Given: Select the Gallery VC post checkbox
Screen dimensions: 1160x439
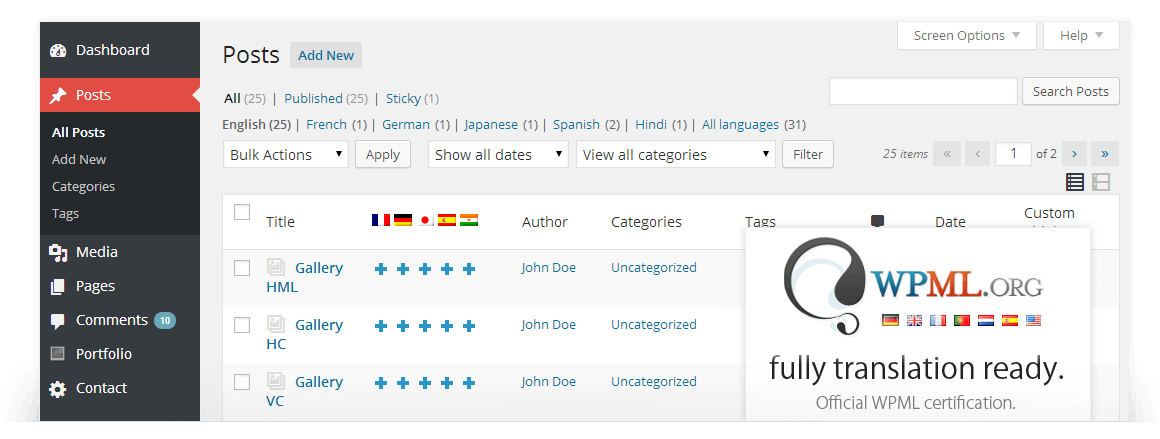Looking at the screenshot, I should pyautogui.click(x=242, y=382).
